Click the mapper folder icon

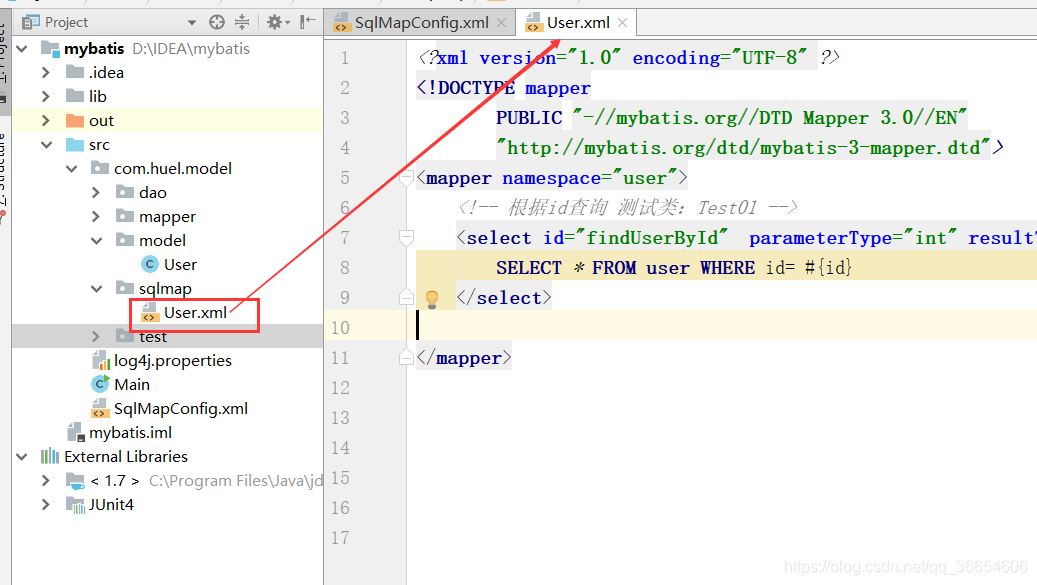(125, 215)
